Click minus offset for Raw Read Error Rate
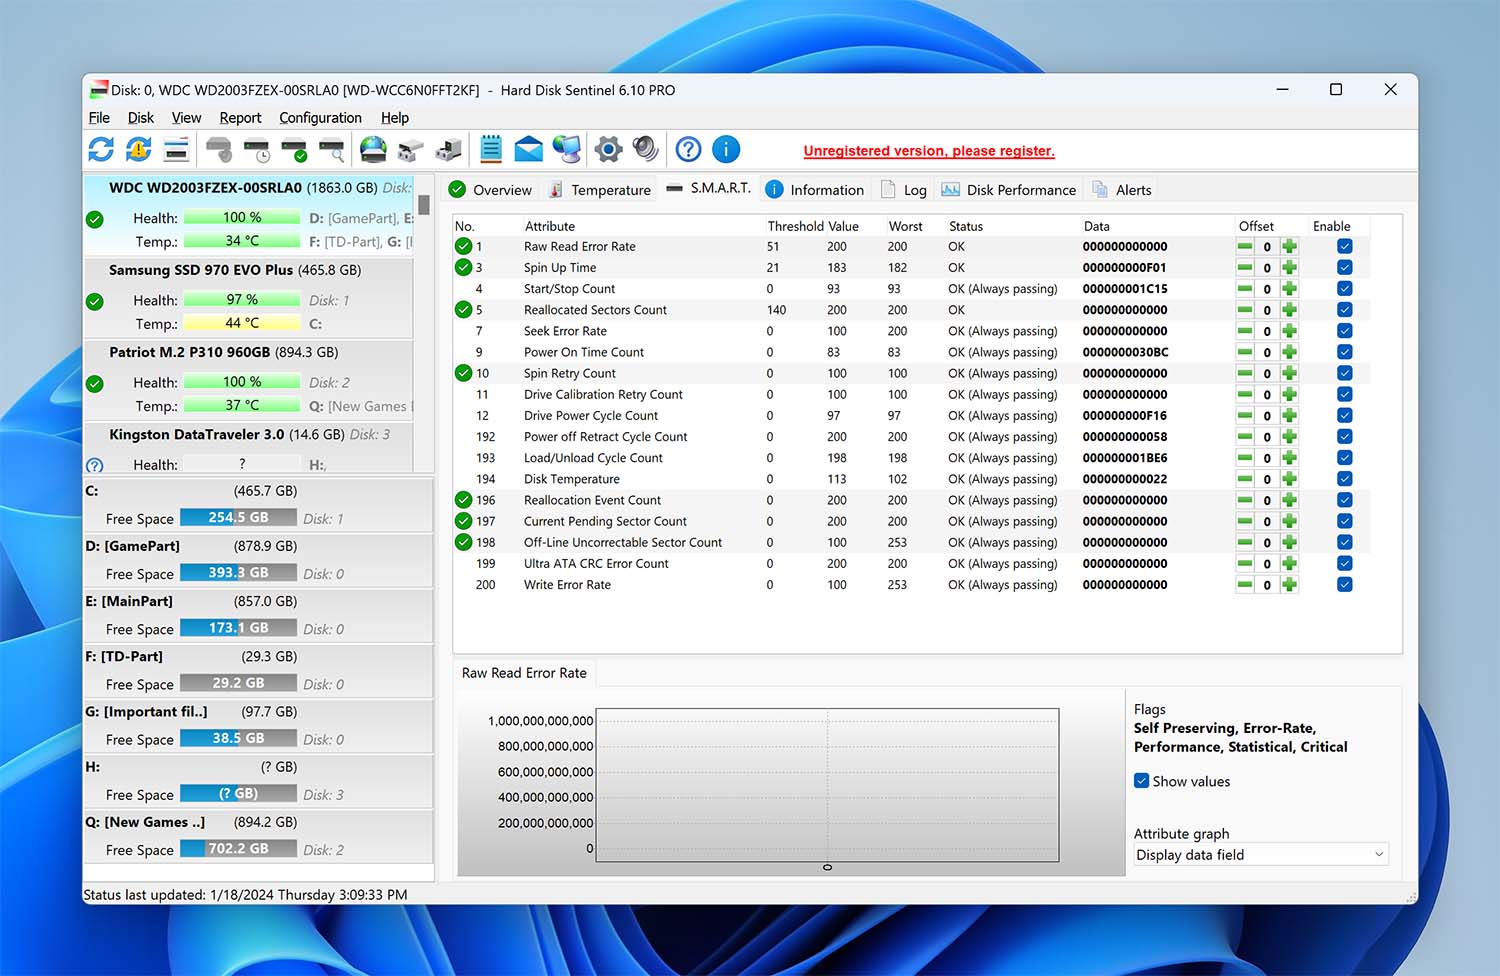Screen dimensions: 1500x976 click(1245, 246)
